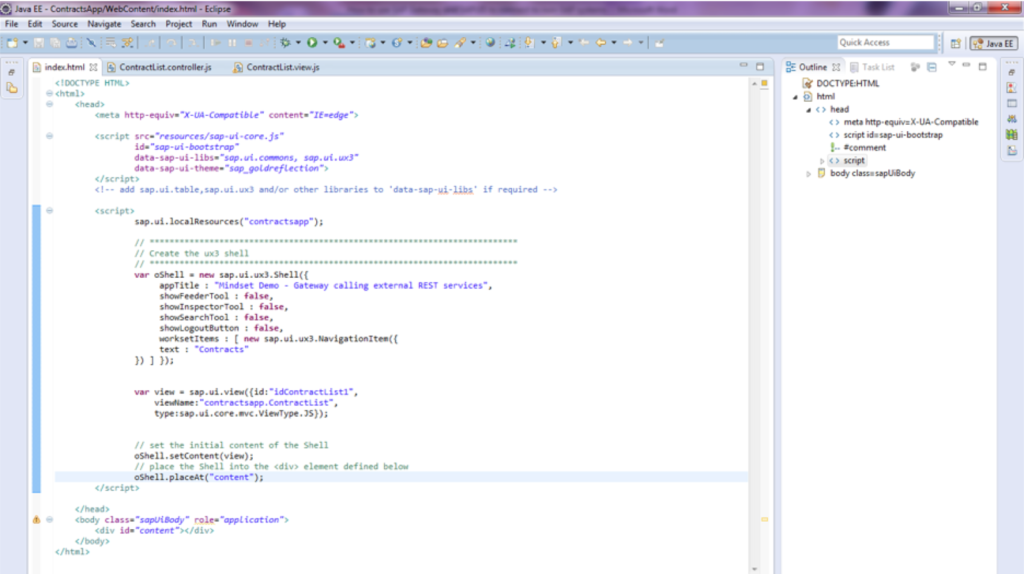The width and height of the screenshot is (1024, 574).
Task: Click the Open Web Browser globe icon
Action: coord(490,43)
